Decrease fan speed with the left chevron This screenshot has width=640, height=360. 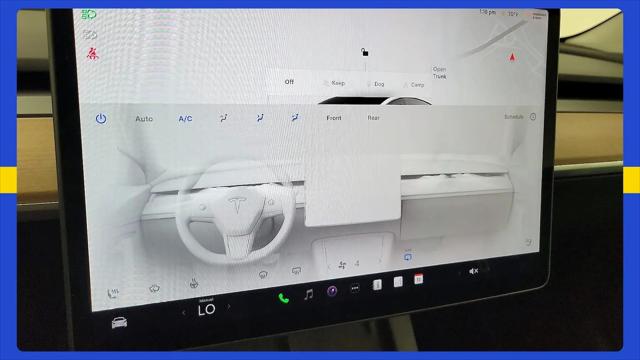pyautogui.click(x=329, y=267)
